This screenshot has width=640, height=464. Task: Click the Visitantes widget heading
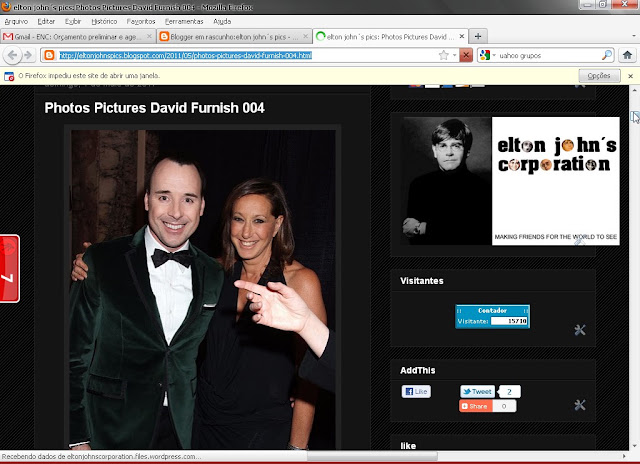pyautogui.click(x=422, y=281)
